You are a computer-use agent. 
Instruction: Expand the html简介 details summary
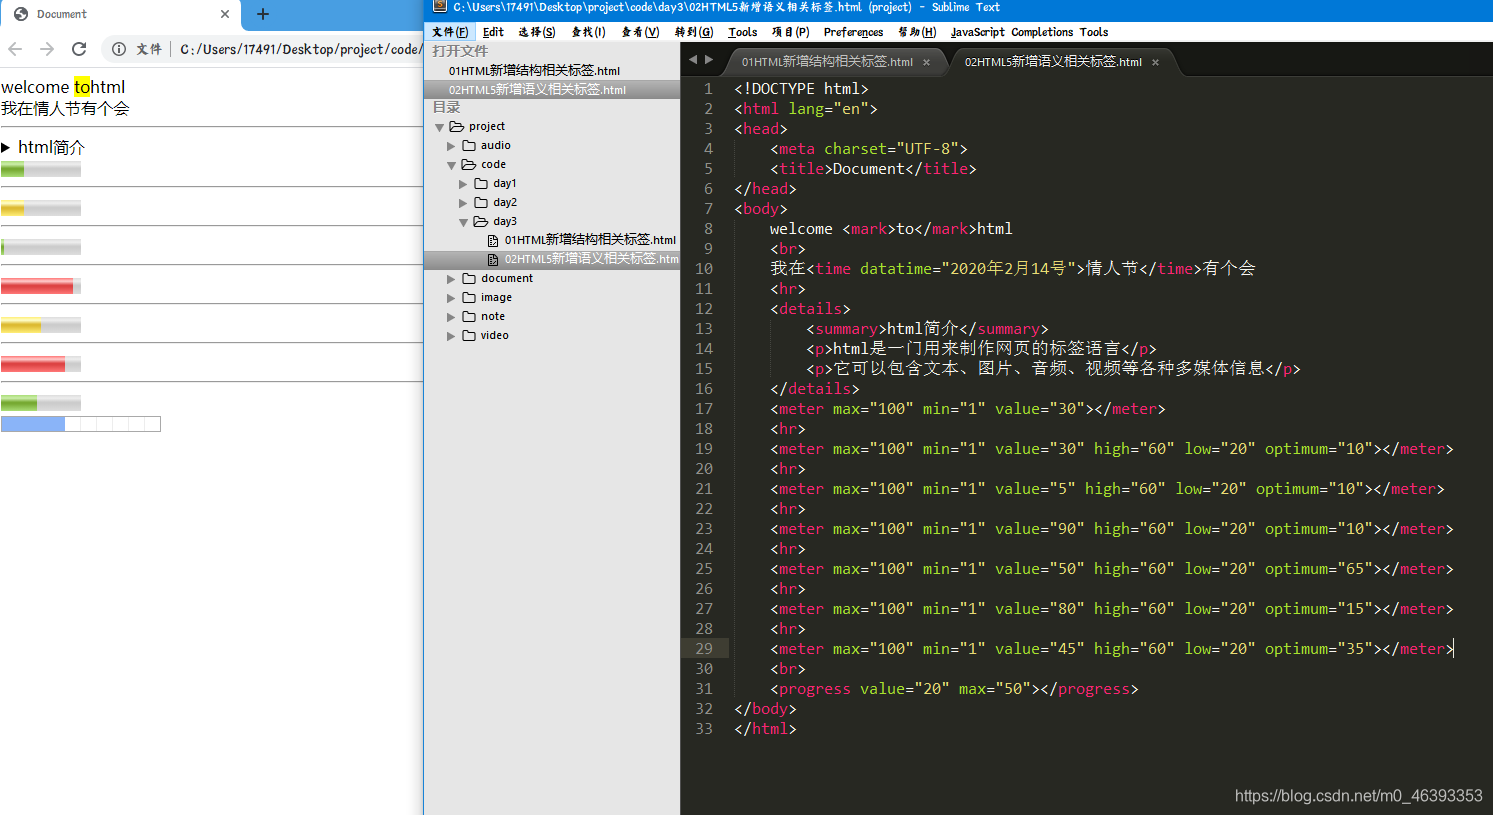(43, 147)
